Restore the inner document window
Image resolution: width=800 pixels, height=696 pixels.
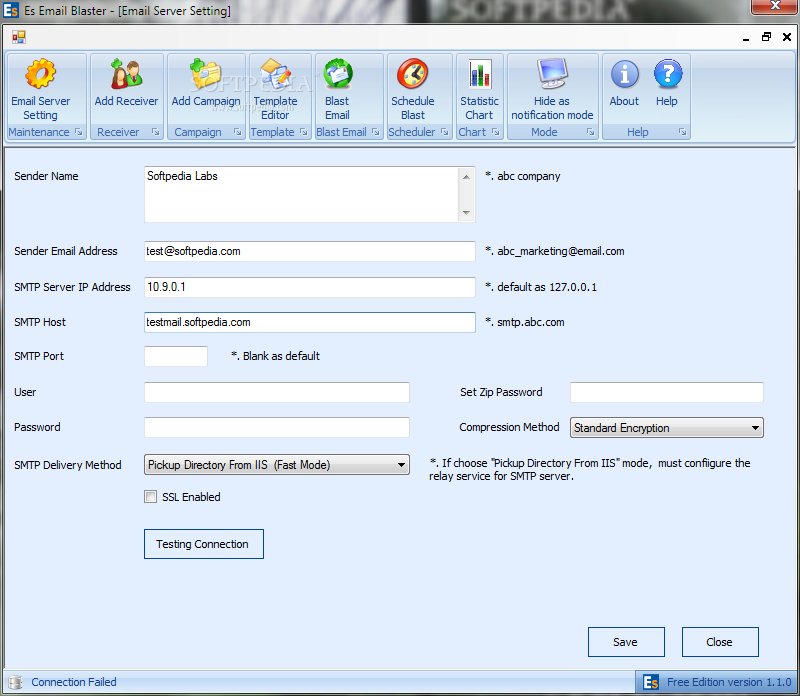coord(766,37)
